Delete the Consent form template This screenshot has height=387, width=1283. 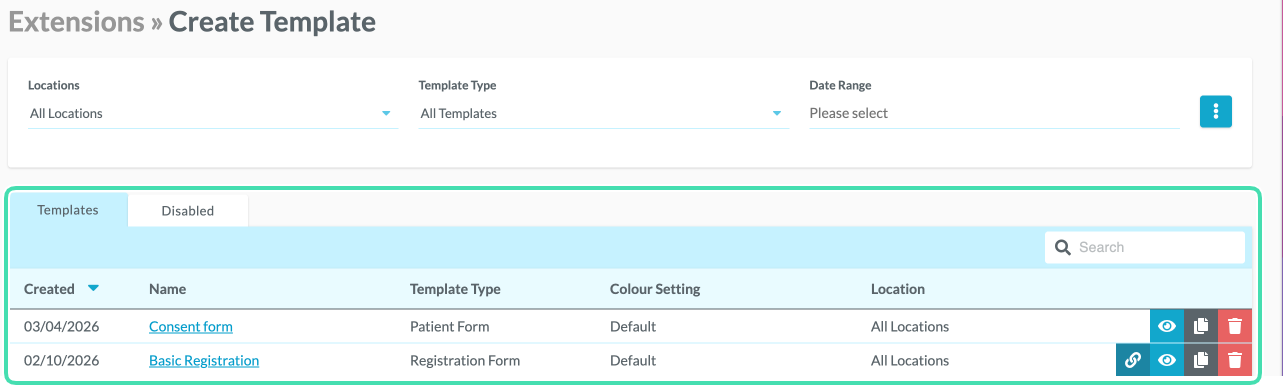pyautogui.click(x=1235, y=326)
